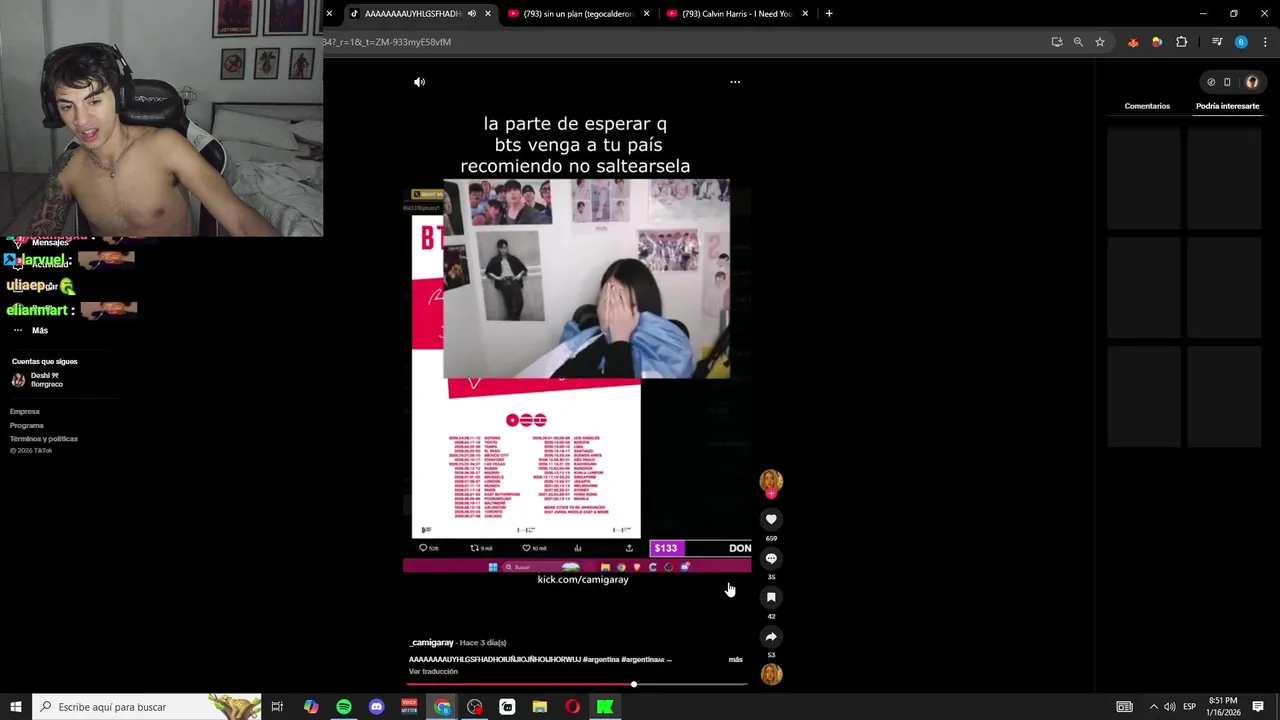The image size is (1280, 720).
Task: Open Windows notifications center
Action: (1258, 707)
